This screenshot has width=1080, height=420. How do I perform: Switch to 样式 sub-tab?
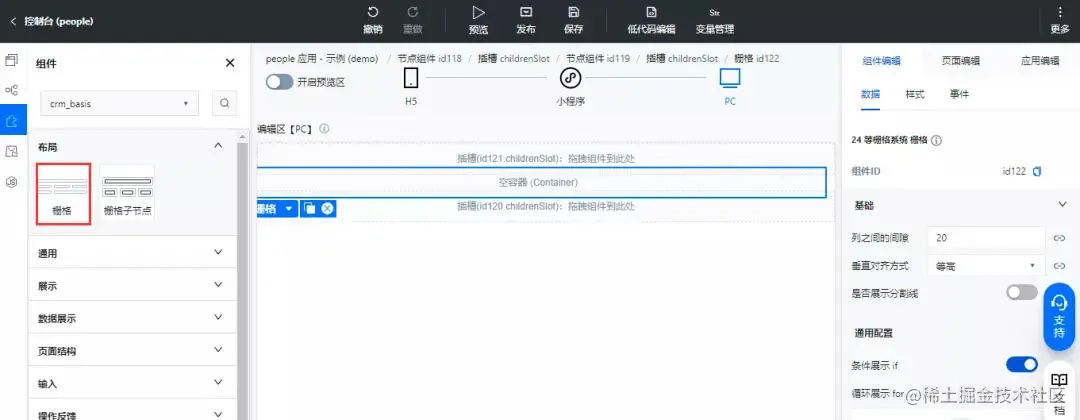coord(915,94)
